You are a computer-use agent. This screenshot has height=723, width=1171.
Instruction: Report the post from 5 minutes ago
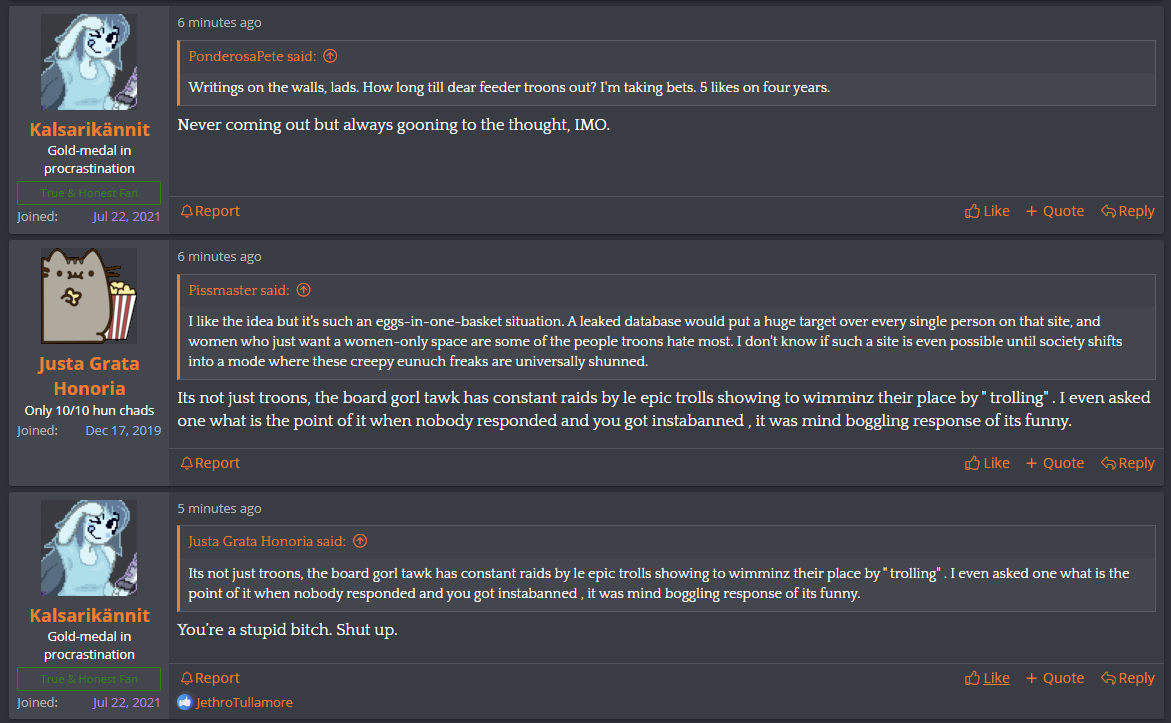pos(210,678)
